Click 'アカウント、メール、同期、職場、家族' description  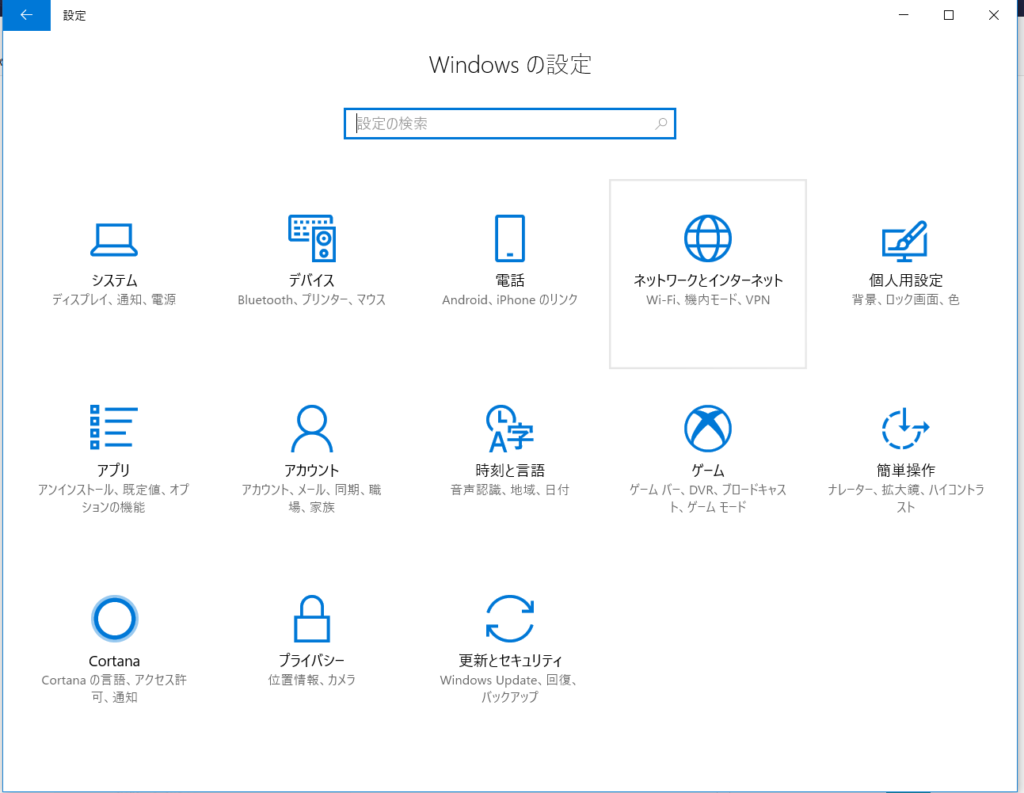click(312, 498)
